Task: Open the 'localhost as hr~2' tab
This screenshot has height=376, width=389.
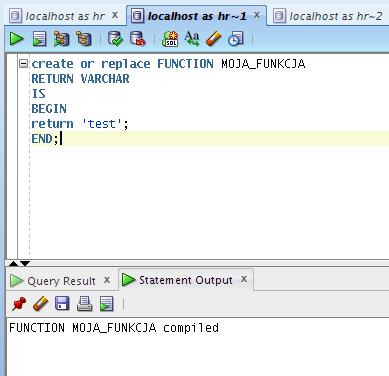Action: [x=336, y=16]
